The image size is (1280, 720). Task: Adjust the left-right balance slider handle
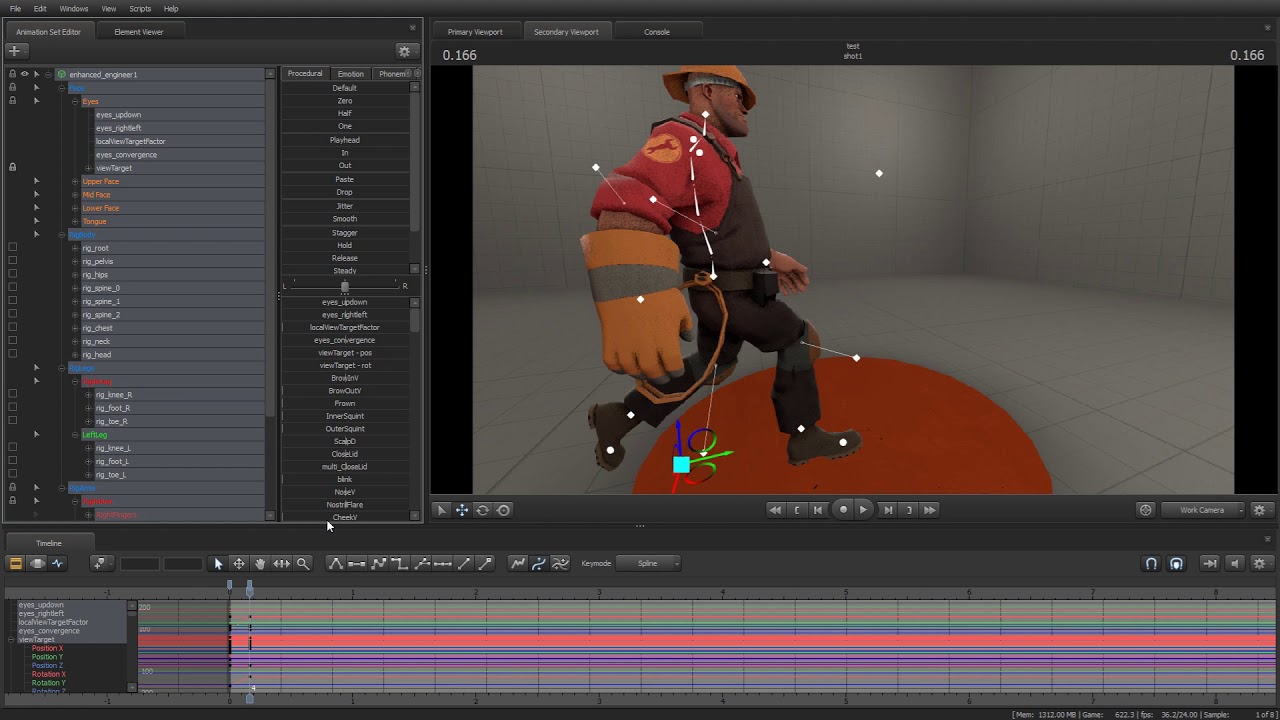(345, 286)
